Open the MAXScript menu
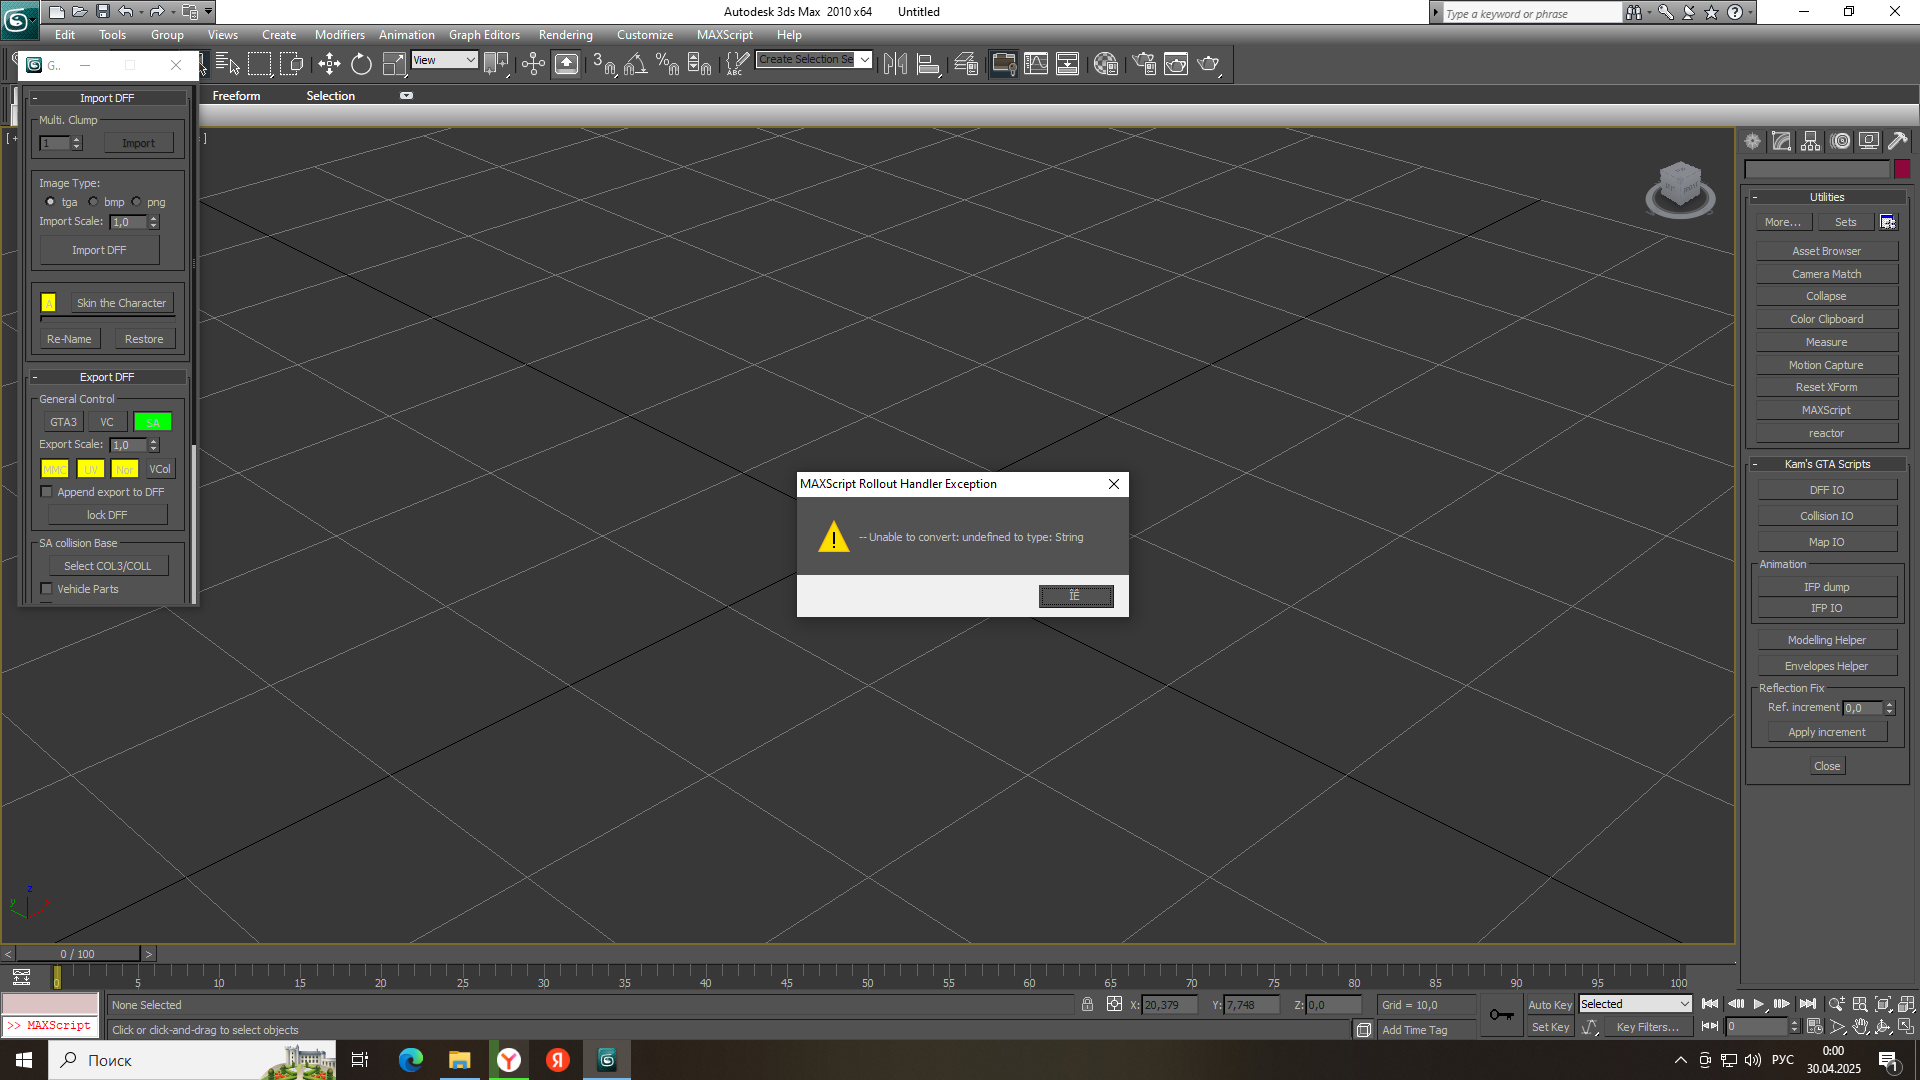This screenshot has width=1920, height=1080. coord(724,35)
